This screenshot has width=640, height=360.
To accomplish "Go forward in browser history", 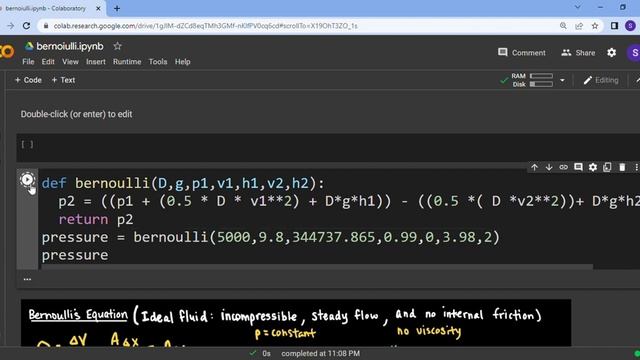I will (x=11, y=26).
